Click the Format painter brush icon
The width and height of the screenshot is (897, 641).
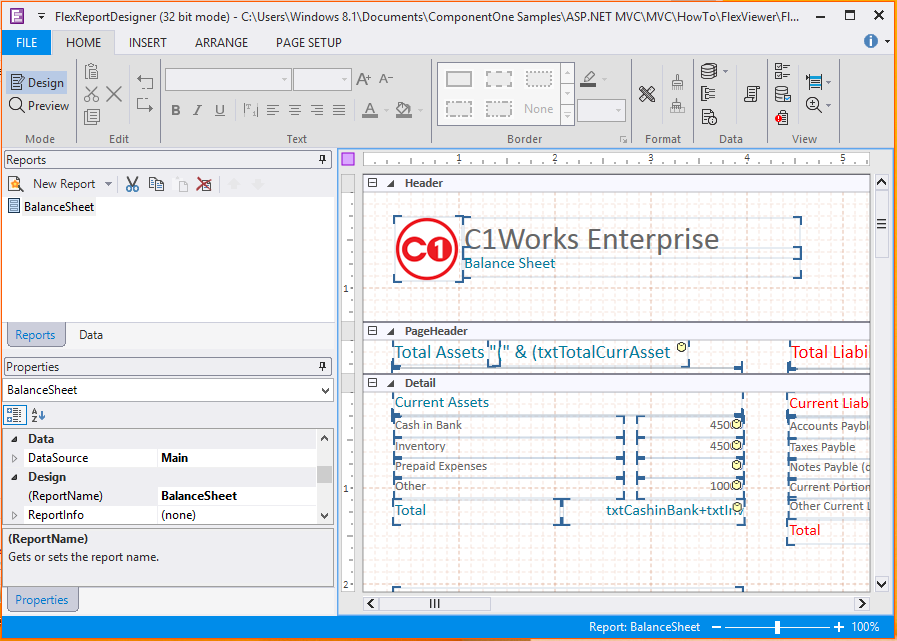pos(677,83)
